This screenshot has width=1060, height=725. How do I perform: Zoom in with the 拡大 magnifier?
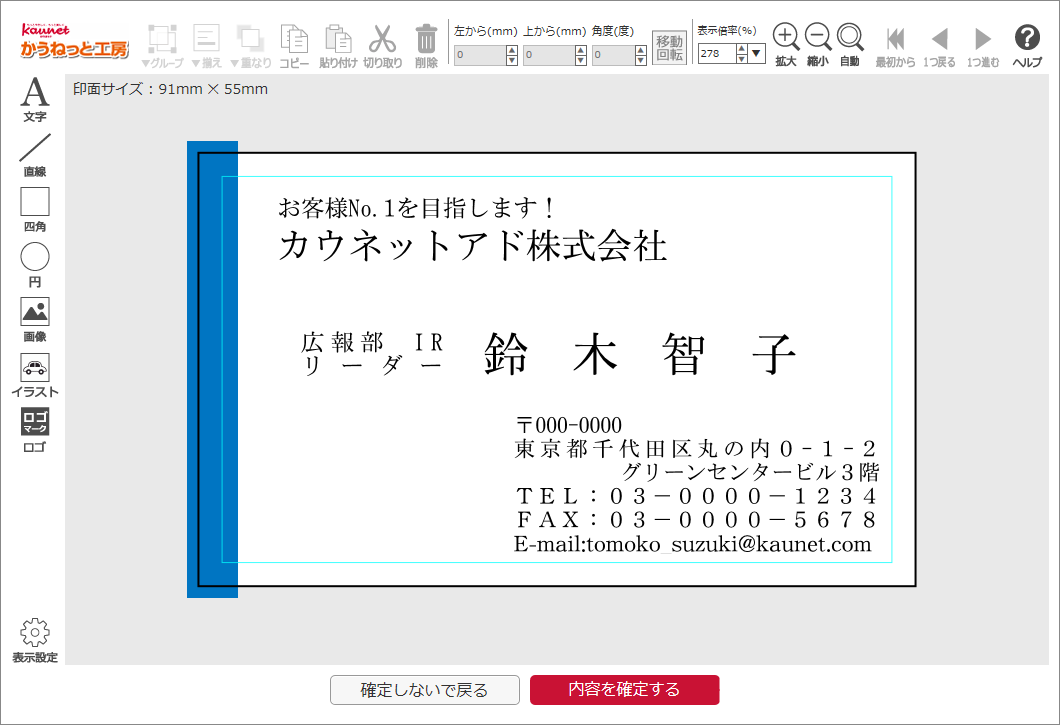point(786,45)
